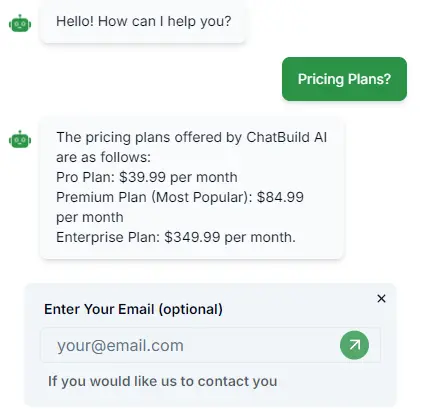Click the 'are as follows:' text line
This screenshot has height=409, width=421.
point(103,157)
